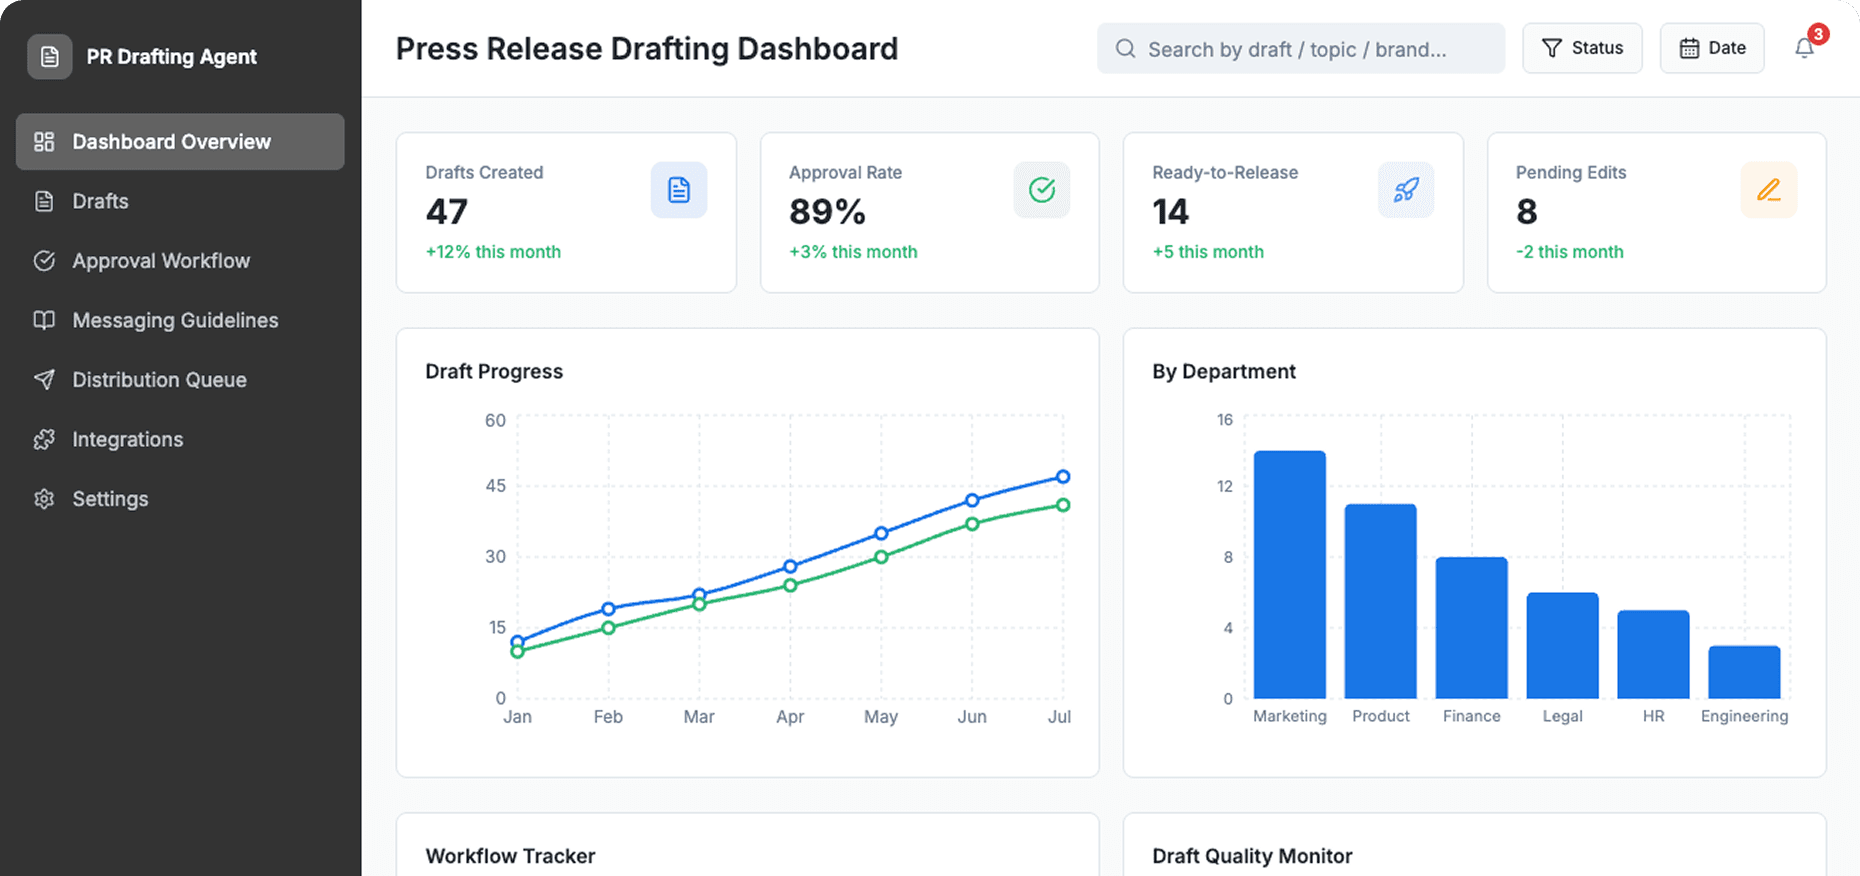The image size is (1860, 876).
Task: Open notifications via the bell icon
Action: [1804, 48]
